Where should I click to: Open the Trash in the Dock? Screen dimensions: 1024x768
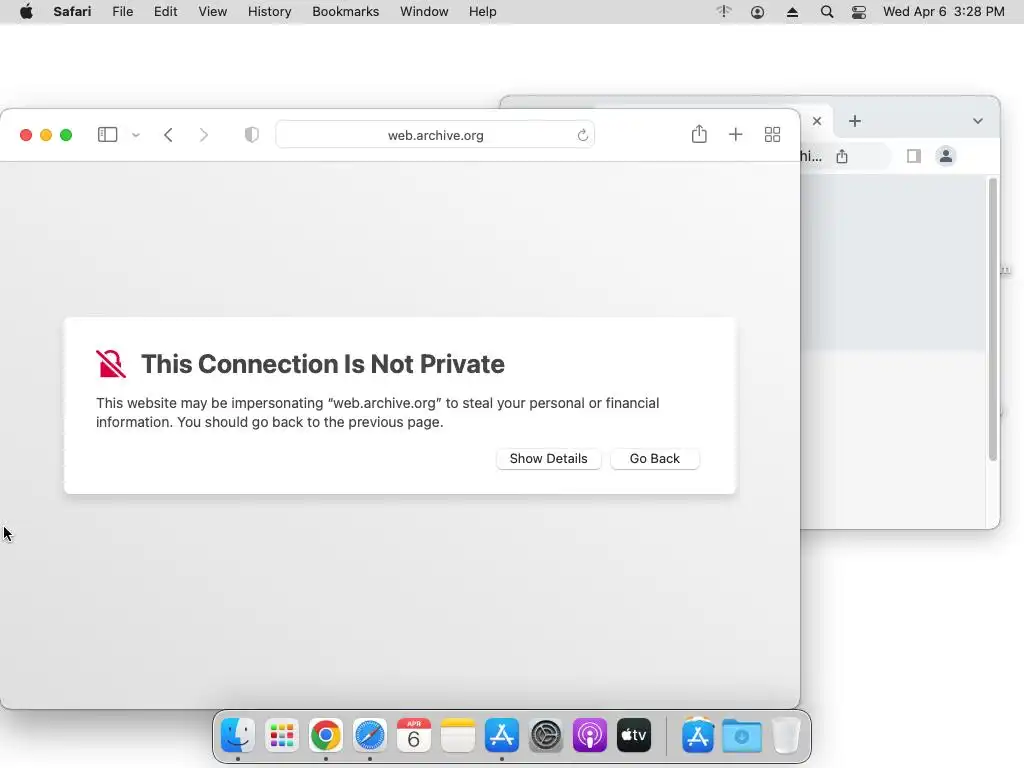click(x=786, y=735)
